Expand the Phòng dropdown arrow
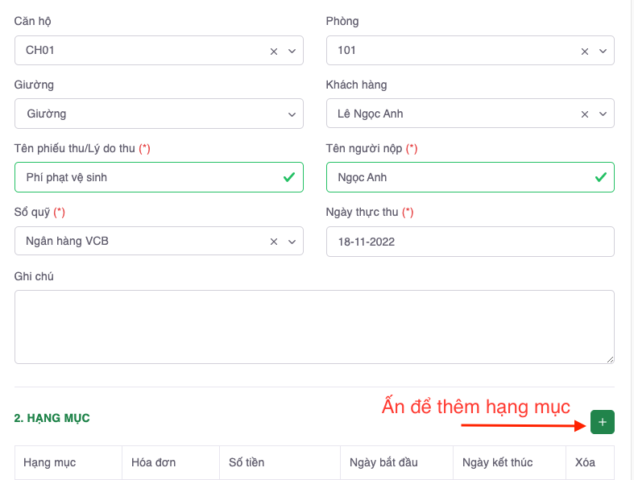This screenshot has height=480, width=634. tap(604, 51)
